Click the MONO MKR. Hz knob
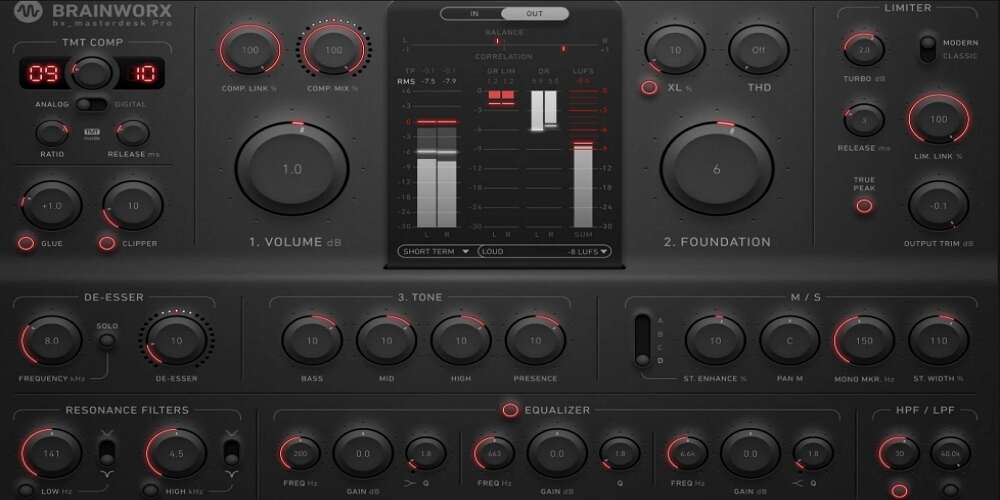Image resolution: width=1000 pixels, height=500 pixels. [x=864, y=341]
